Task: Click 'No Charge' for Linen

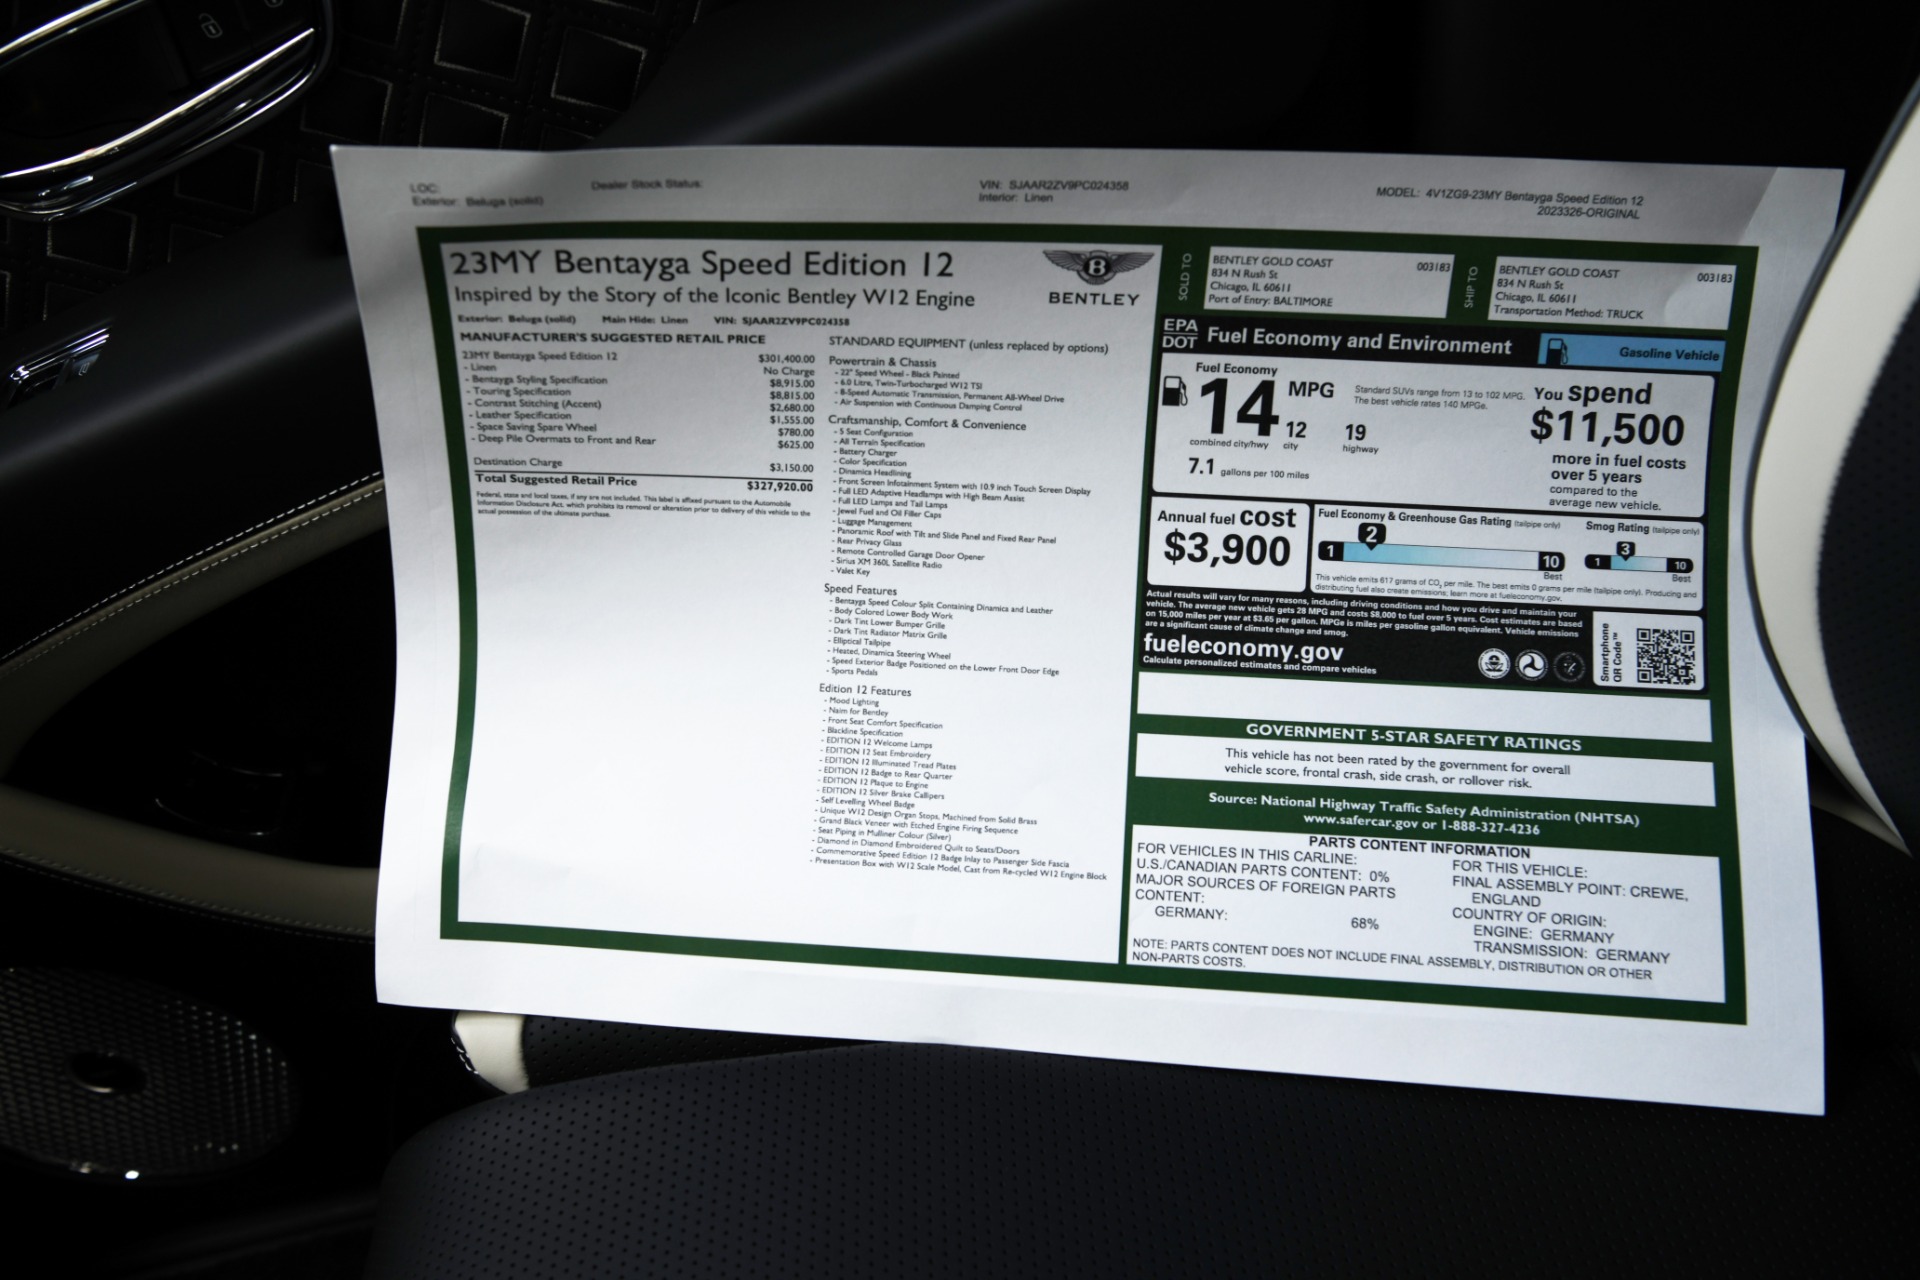Action: click(x=789, y=371)
